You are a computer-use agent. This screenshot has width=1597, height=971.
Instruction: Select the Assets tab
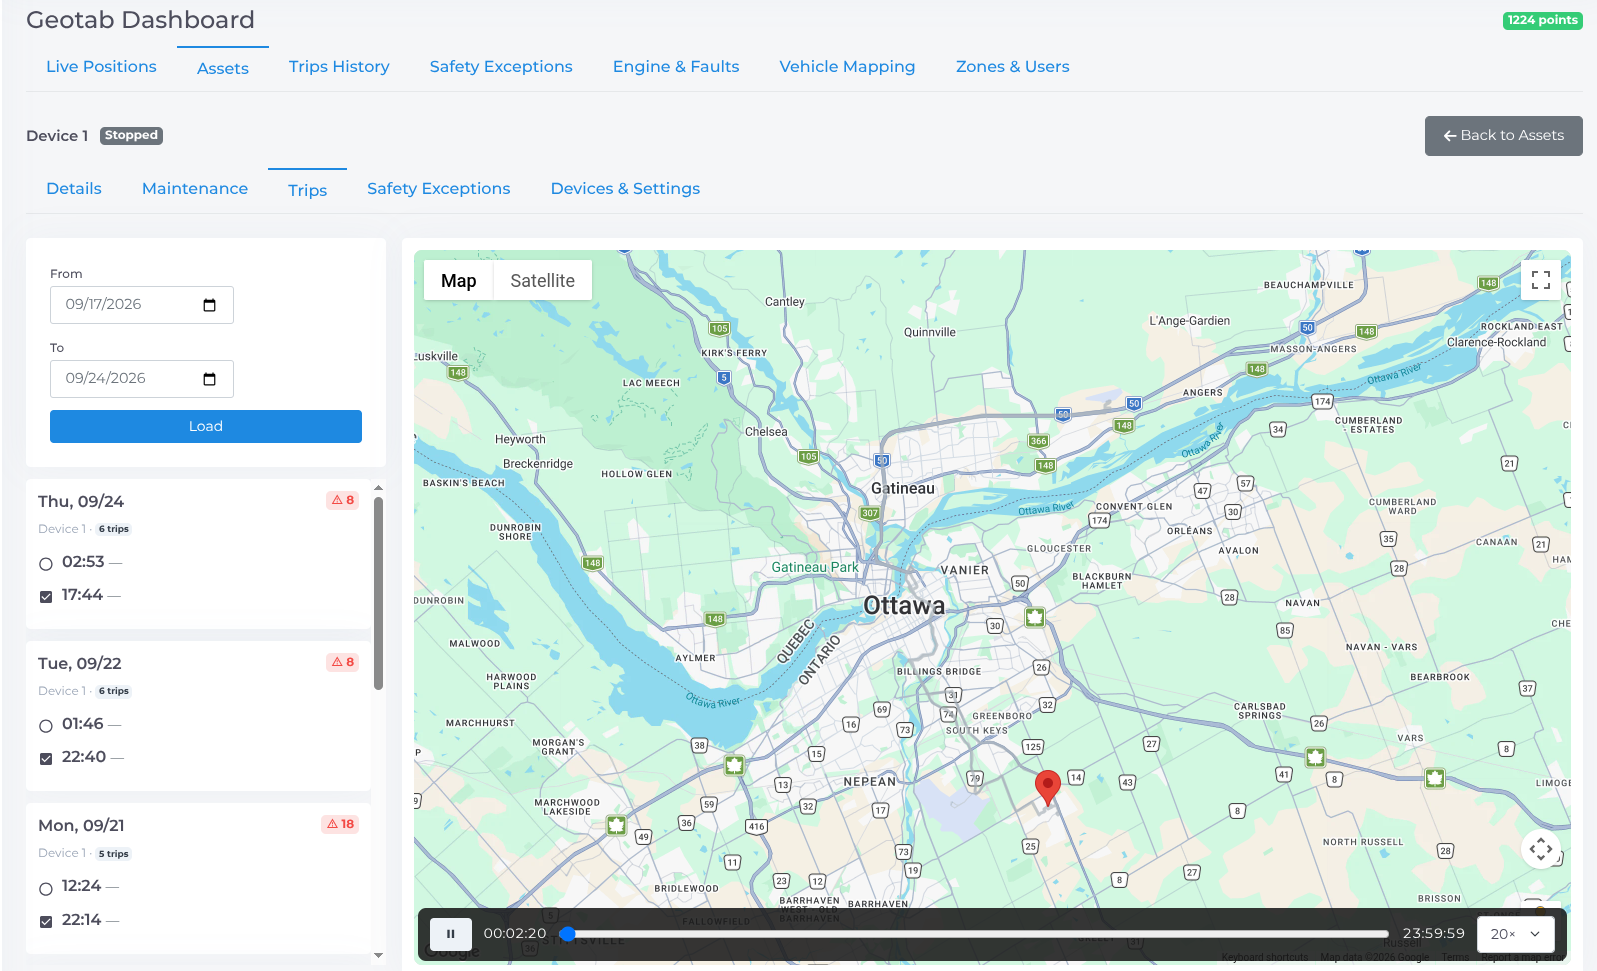click(x=223, y=68)
